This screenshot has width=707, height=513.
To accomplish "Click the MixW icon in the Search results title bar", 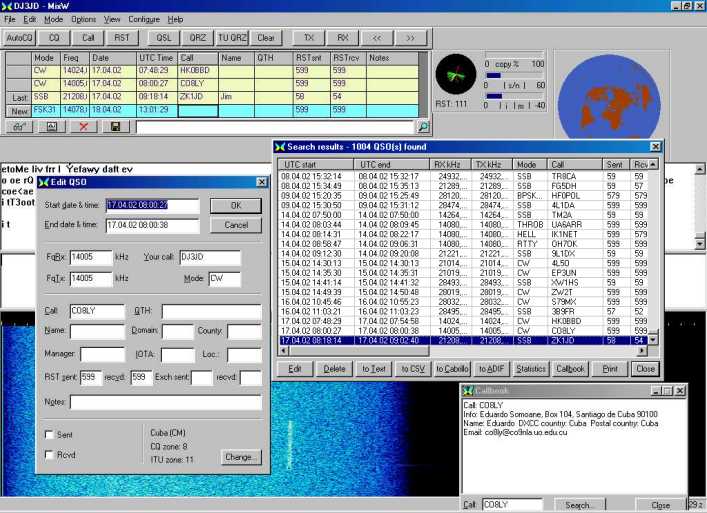I will click(x=280, y=147).
